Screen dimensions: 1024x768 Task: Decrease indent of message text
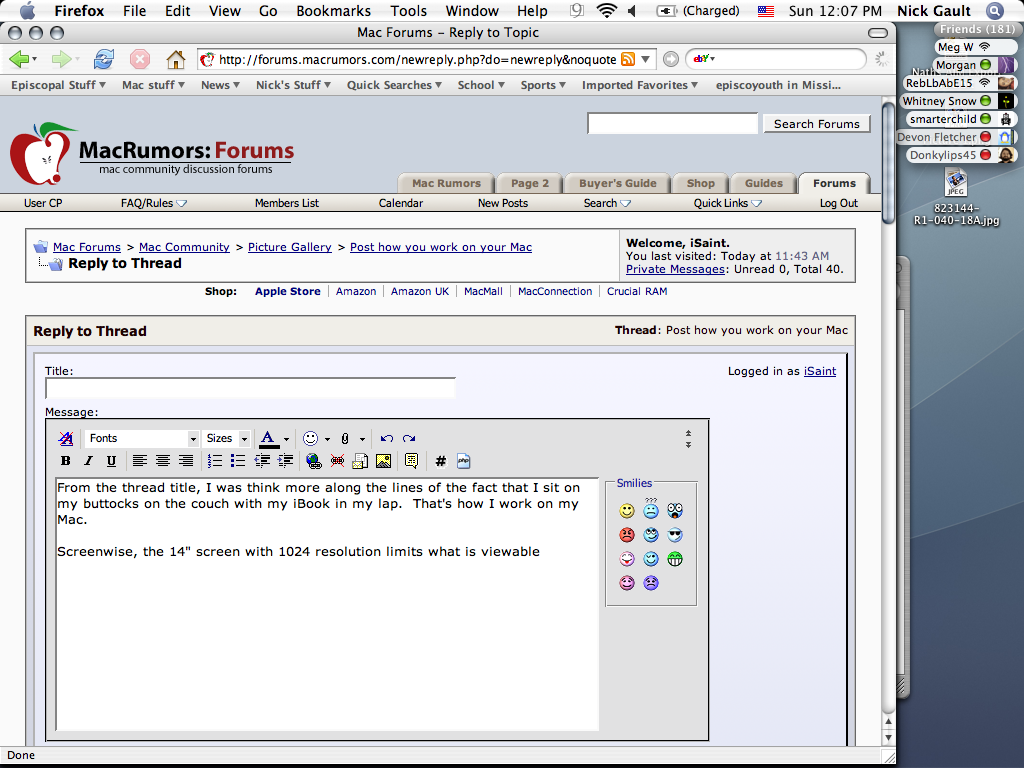tap(262, 461)
